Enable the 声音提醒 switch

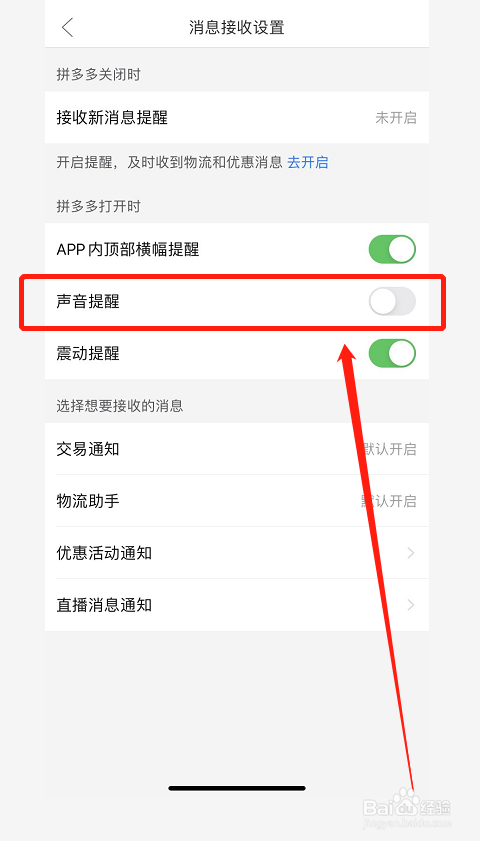(392, 301)
